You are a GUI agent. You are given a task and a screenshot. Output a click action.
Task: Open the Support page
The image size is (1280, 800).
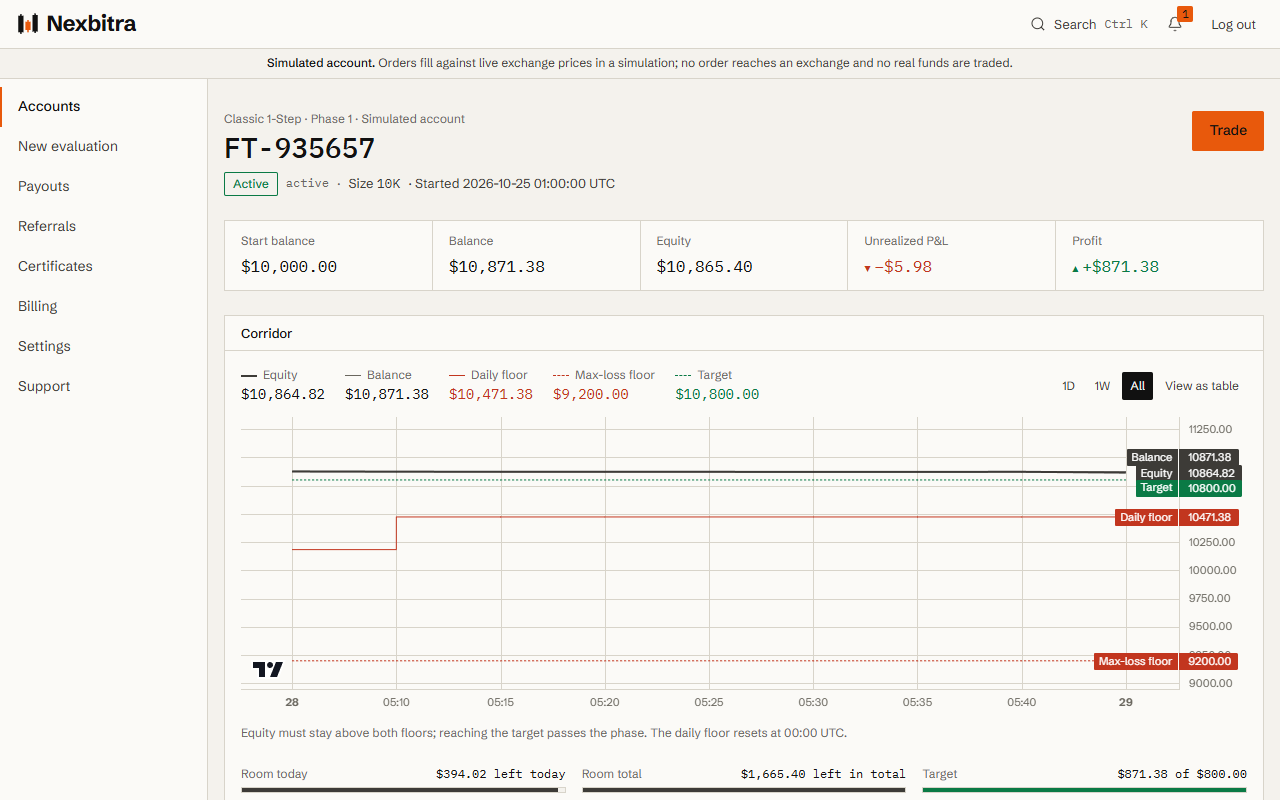tap(104, 386)
